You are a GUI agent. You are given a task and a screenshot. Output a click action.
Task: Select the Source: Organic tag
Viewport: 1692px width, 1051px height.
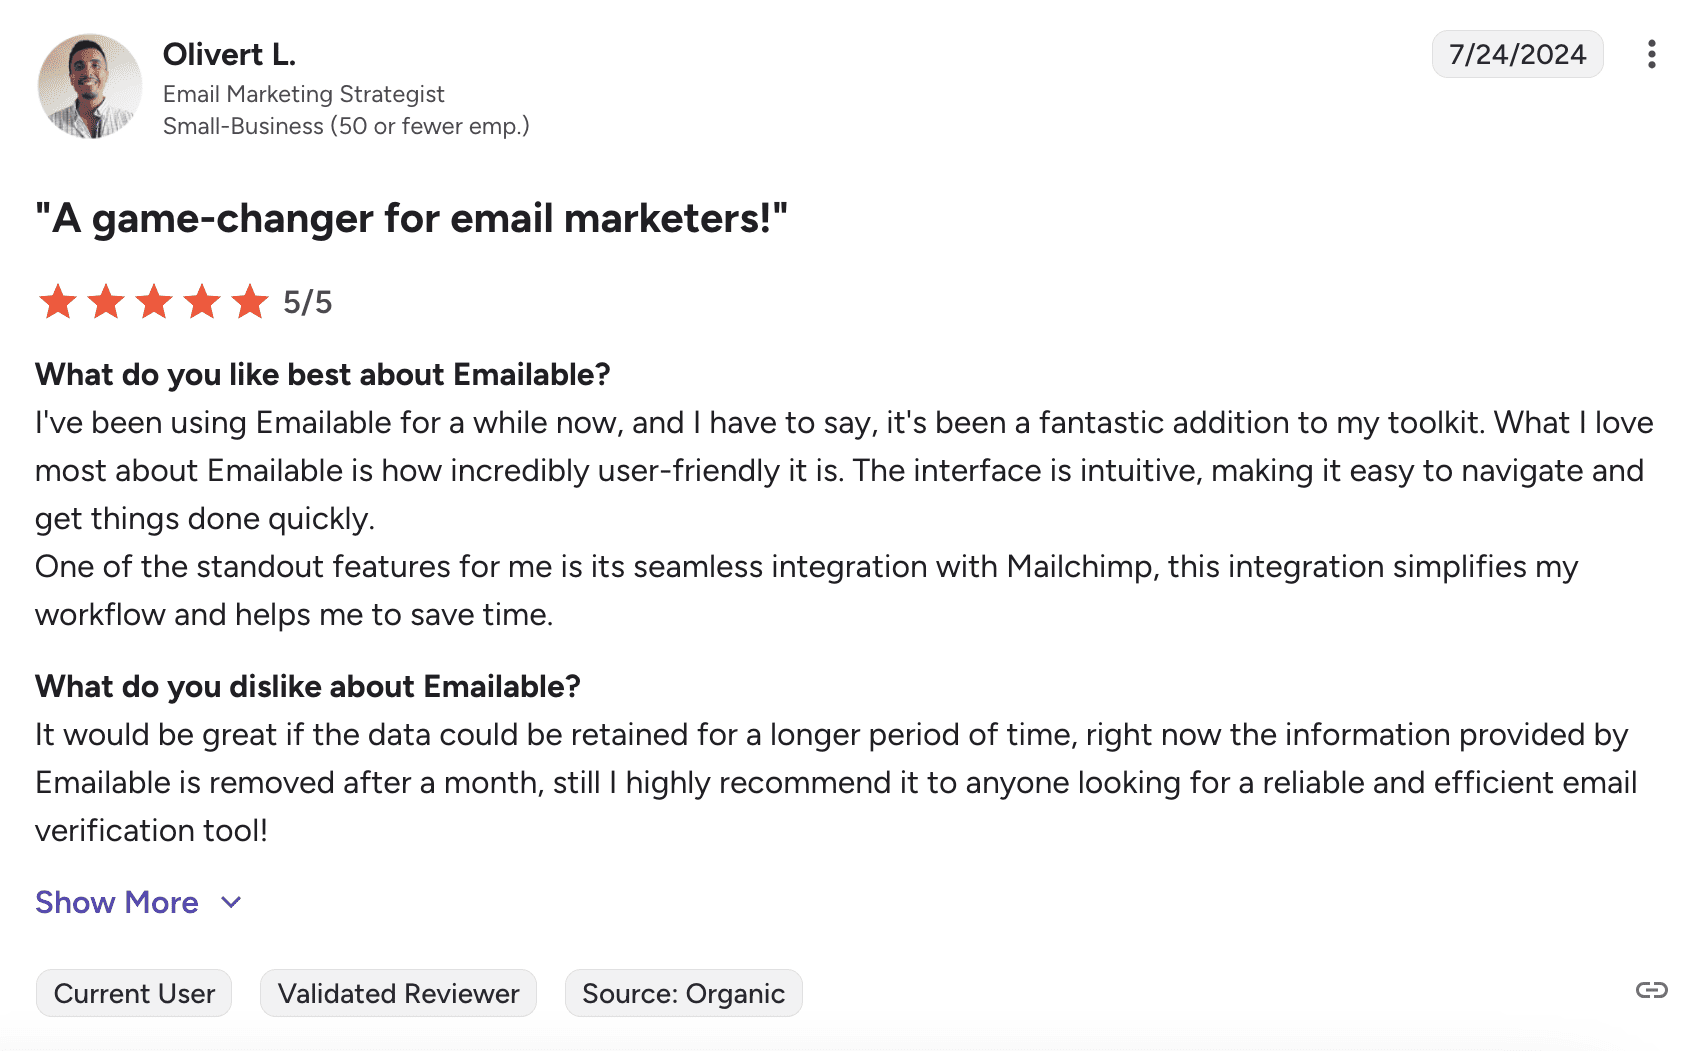point(683,993)
